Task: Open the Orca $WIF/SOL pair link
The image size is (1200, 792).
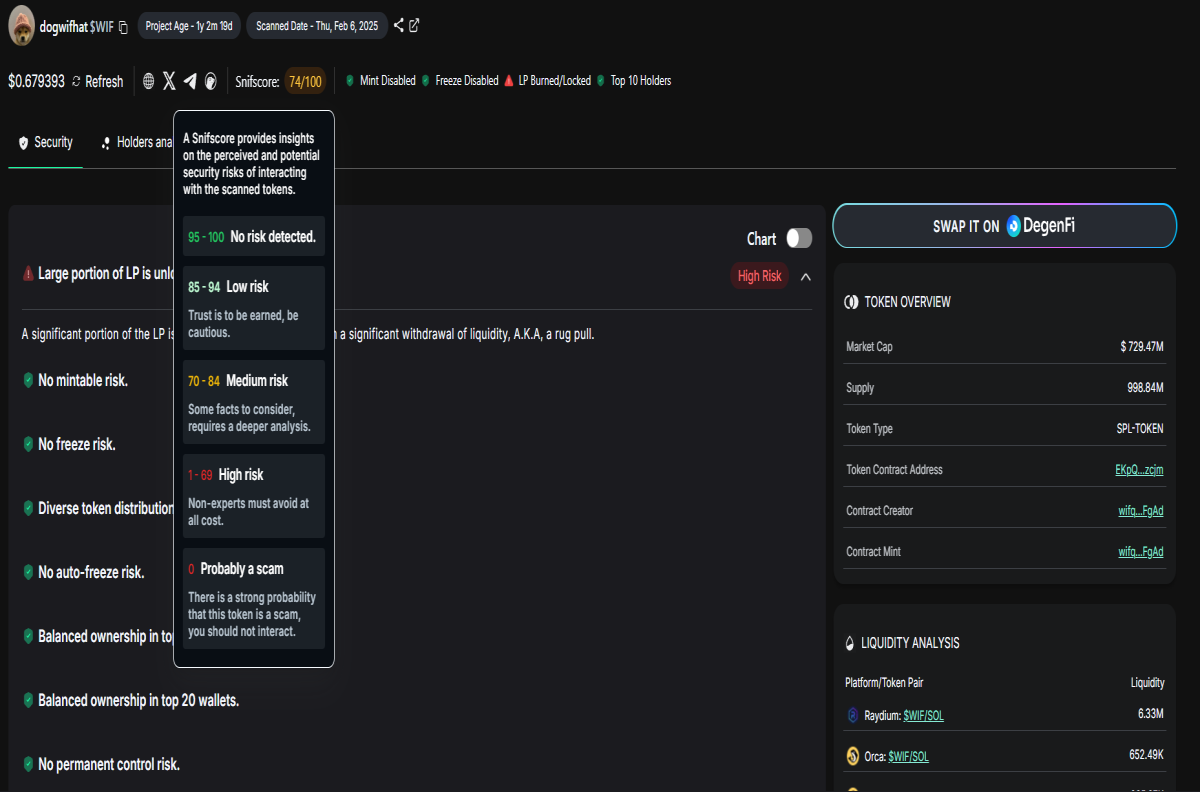Action: coord(909,757)
